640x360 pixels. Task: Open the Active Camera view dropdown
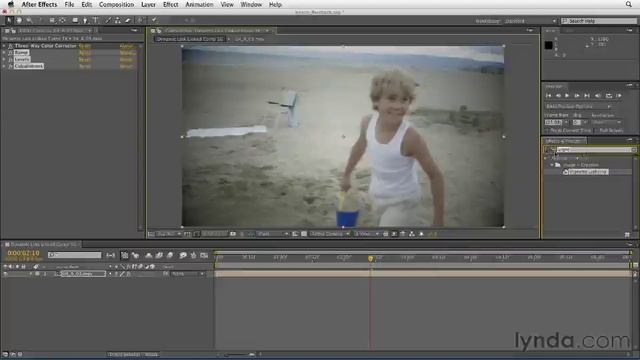pyautogui.click(x=330, y=234)
